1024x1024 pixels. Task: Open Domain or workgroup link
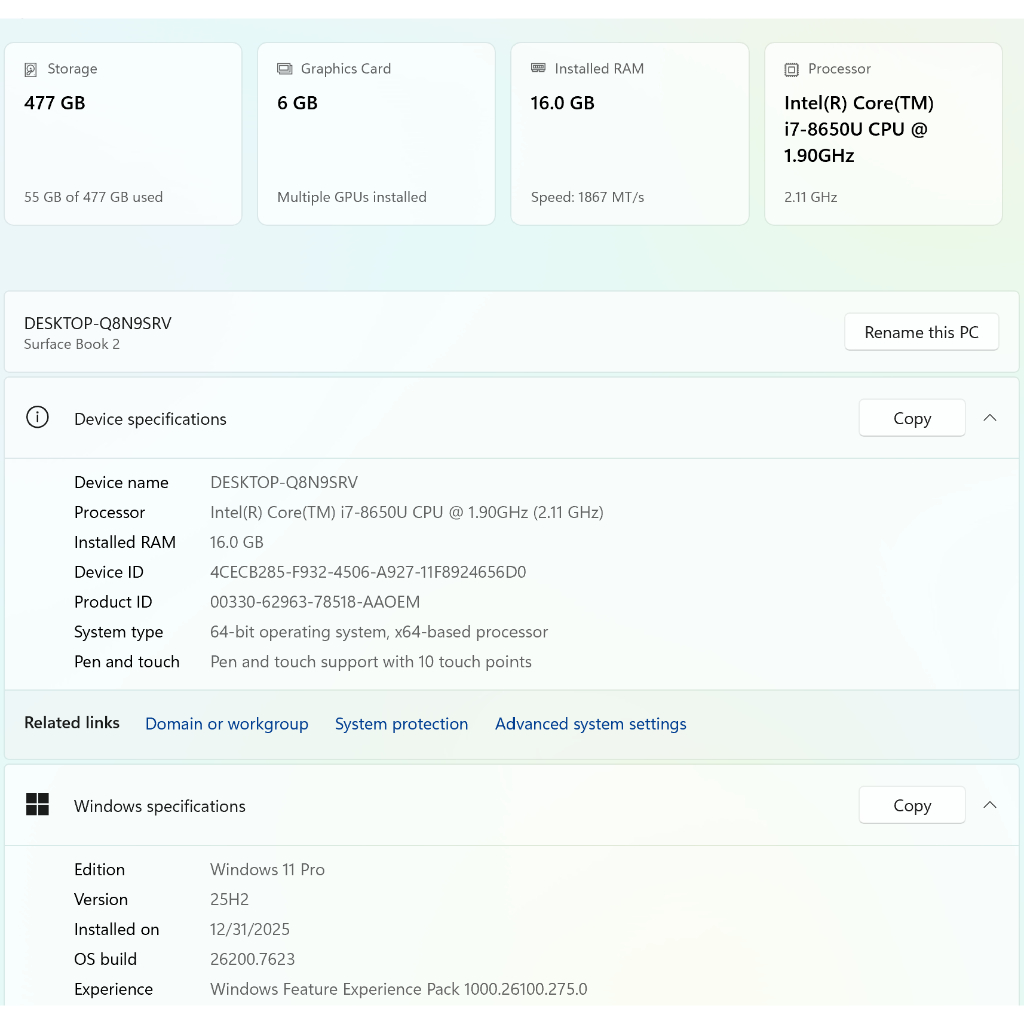[x=226, y=724]
